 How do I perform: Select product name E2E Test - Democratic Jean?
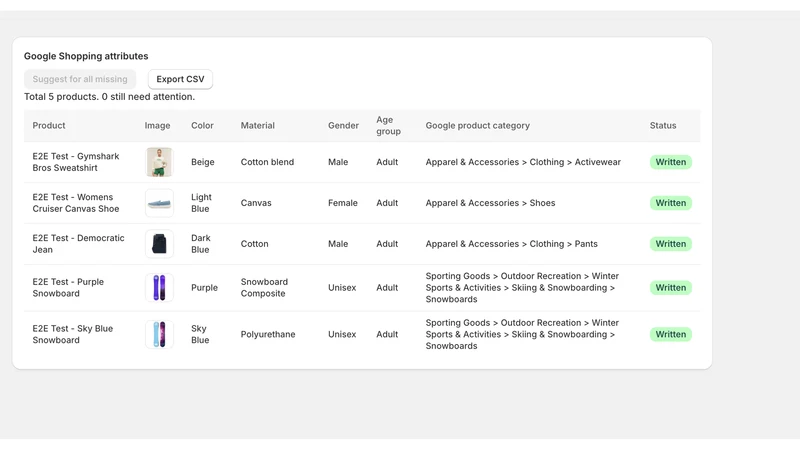78,244
